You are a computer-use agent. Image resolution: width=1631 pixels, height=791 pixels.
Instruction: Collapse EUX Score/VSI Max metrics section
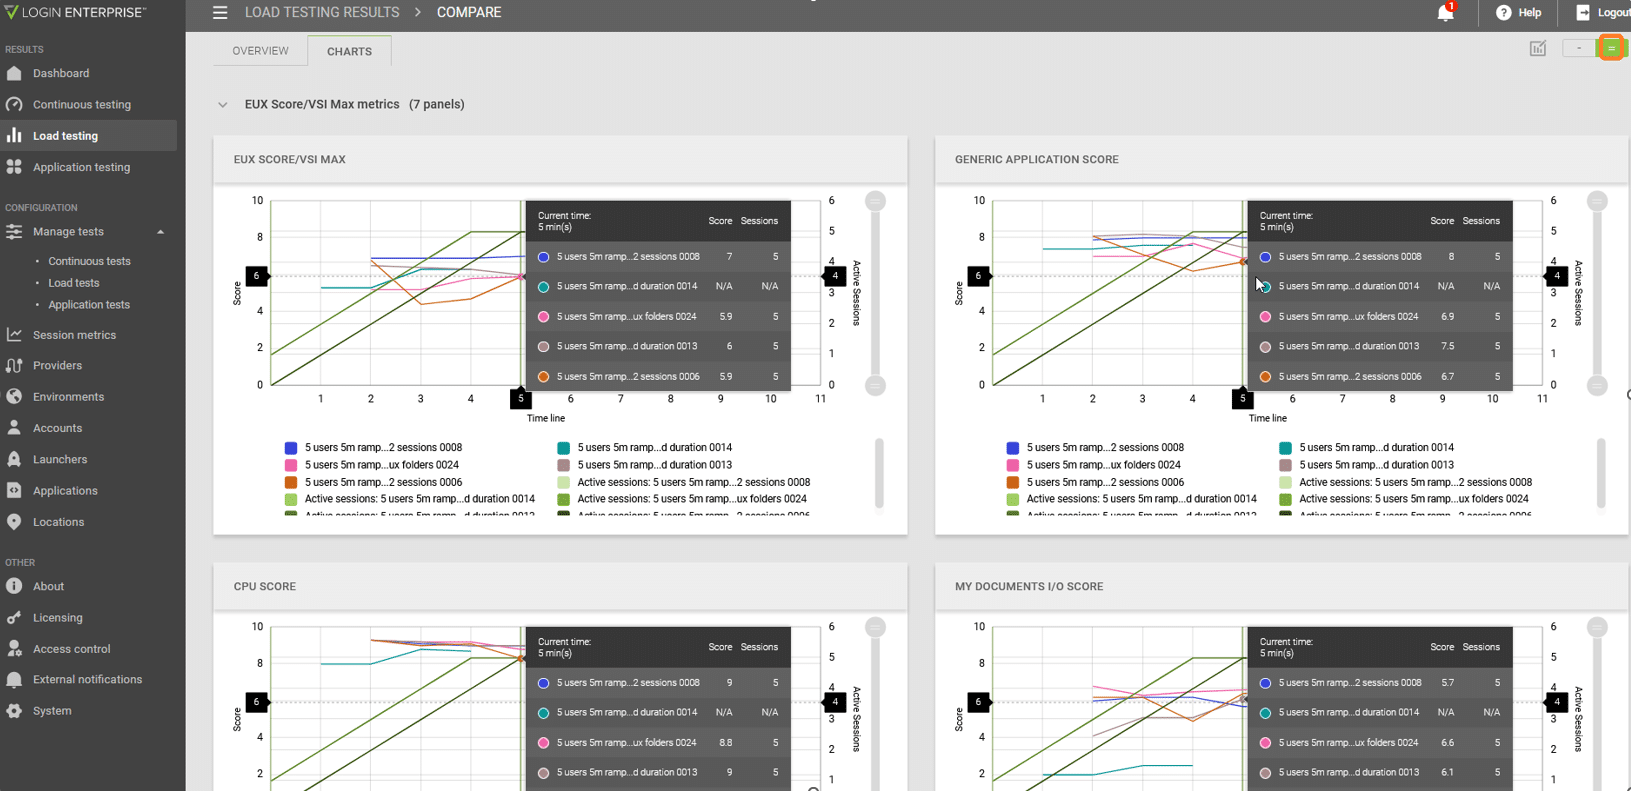222,104
